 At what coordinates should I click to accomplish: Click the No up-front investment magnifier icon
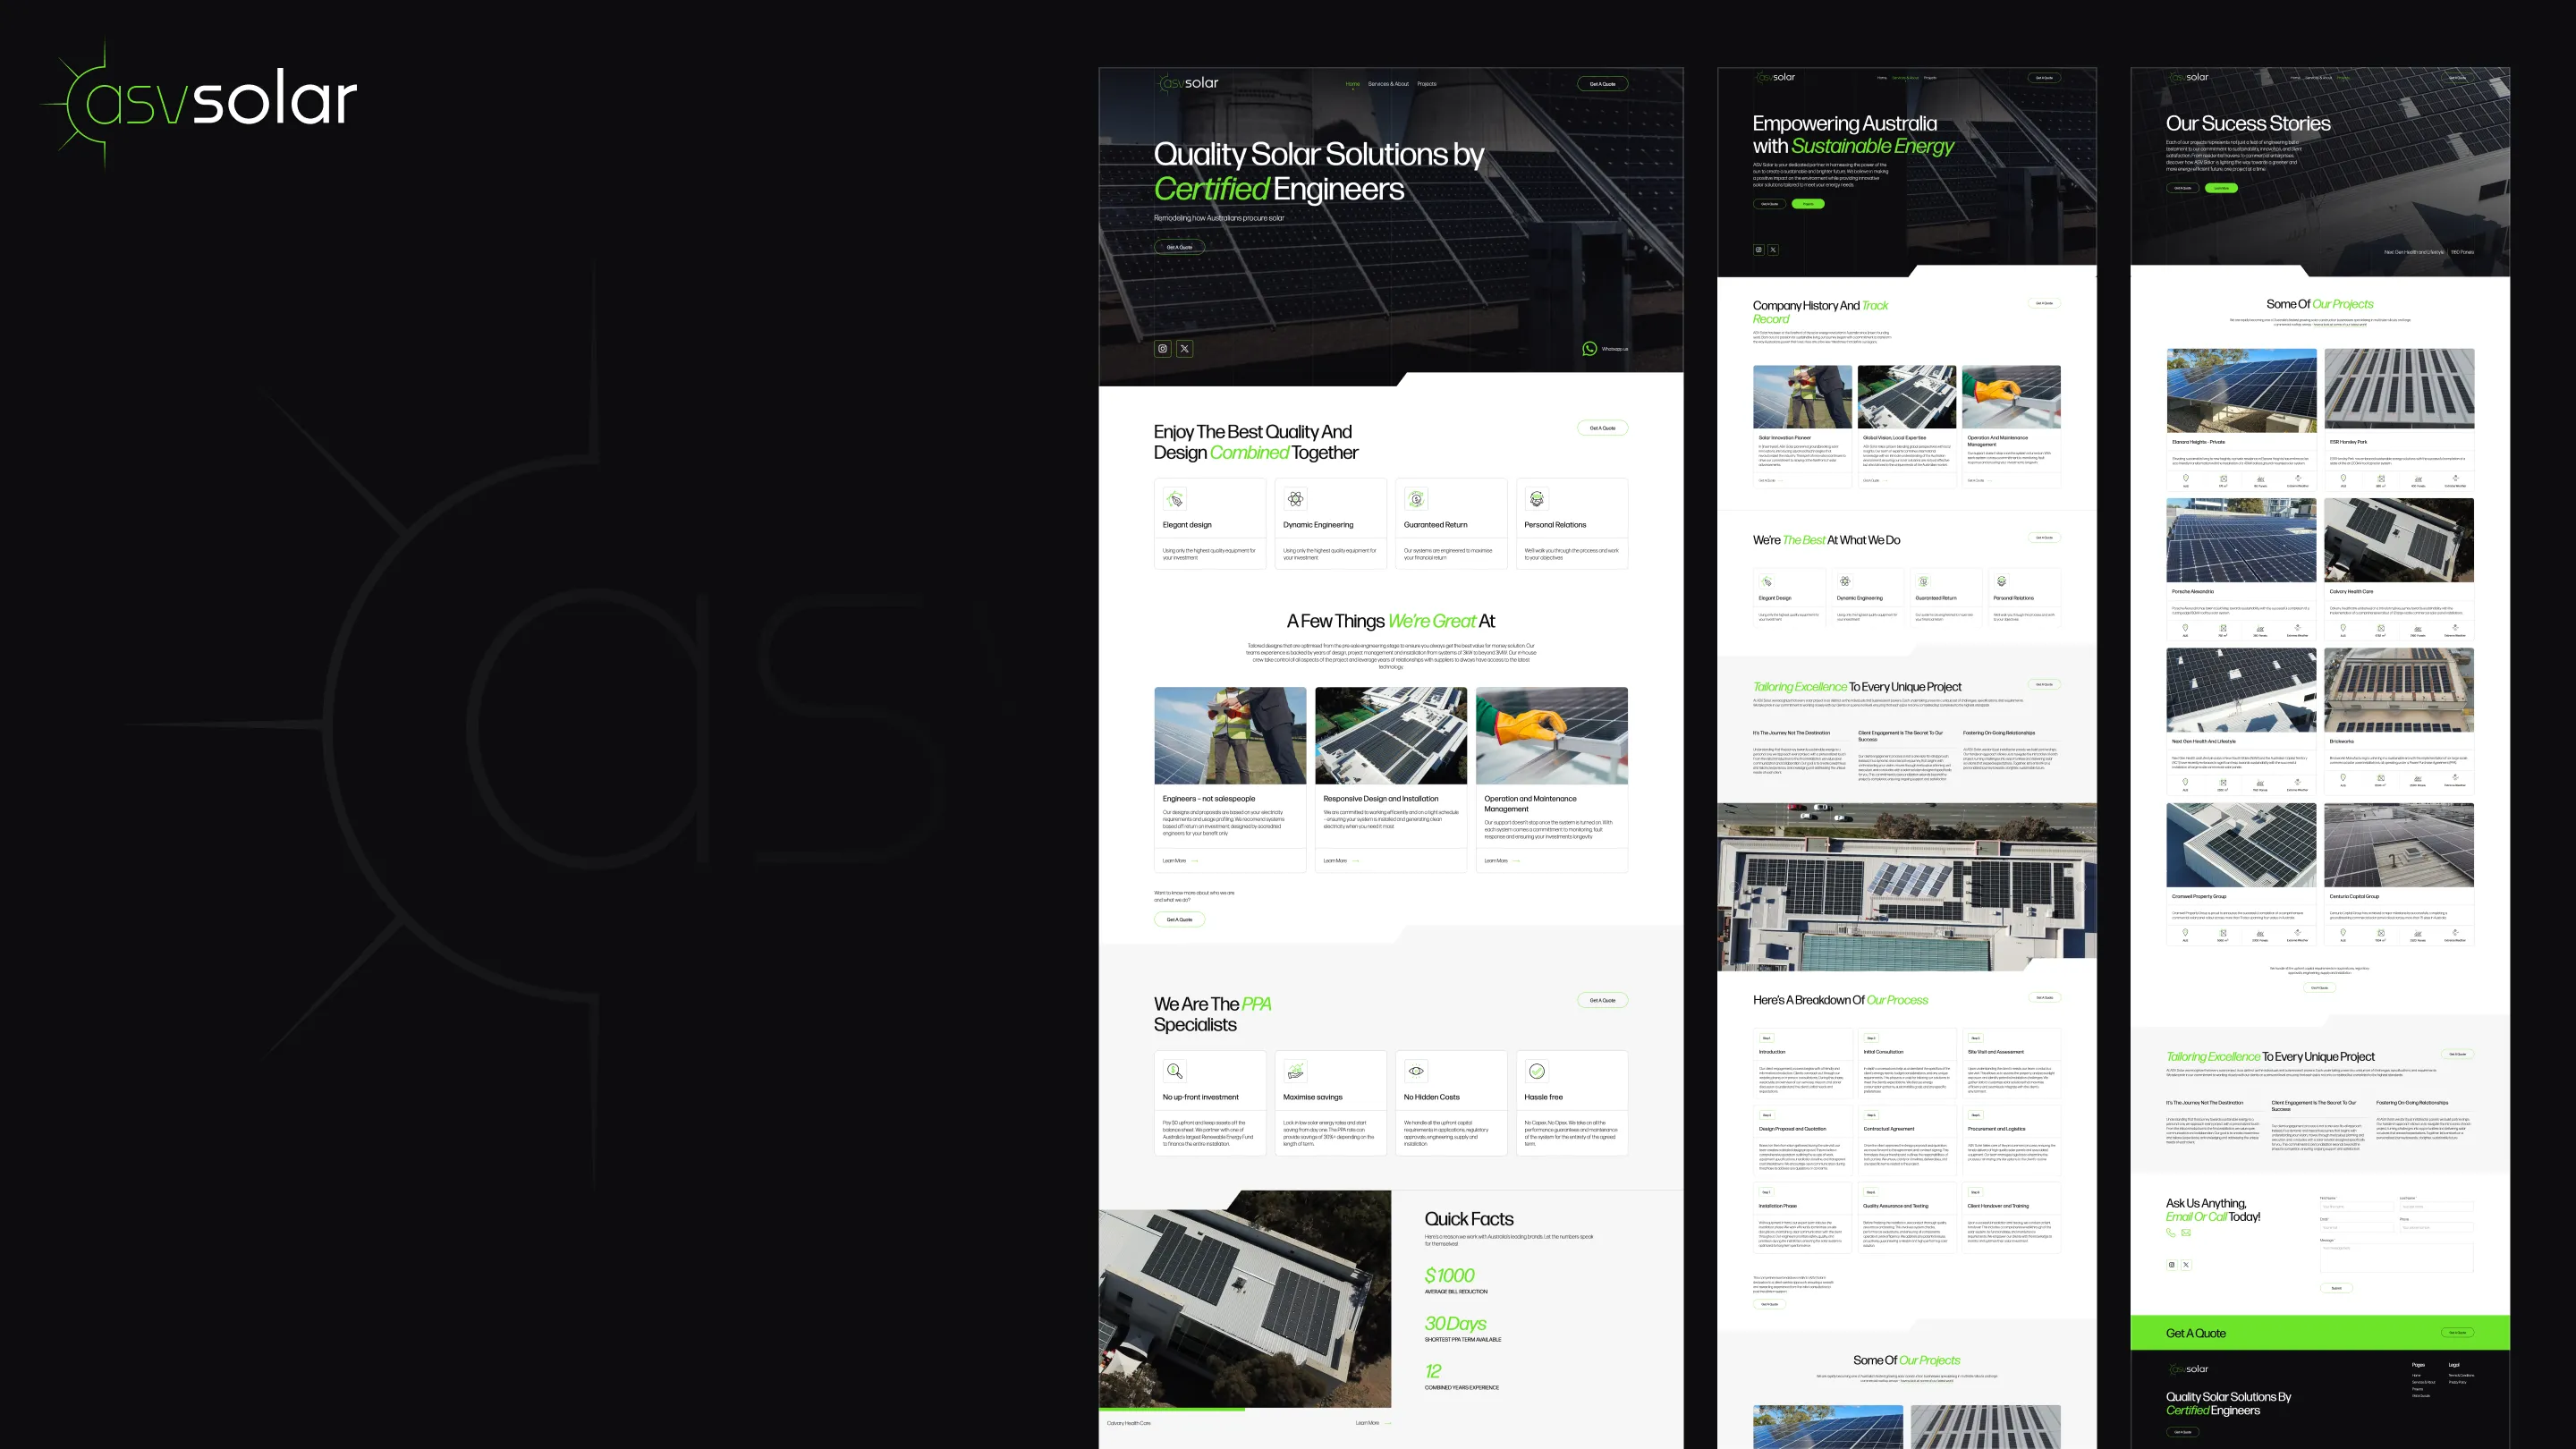(x=1175, y=1071)
